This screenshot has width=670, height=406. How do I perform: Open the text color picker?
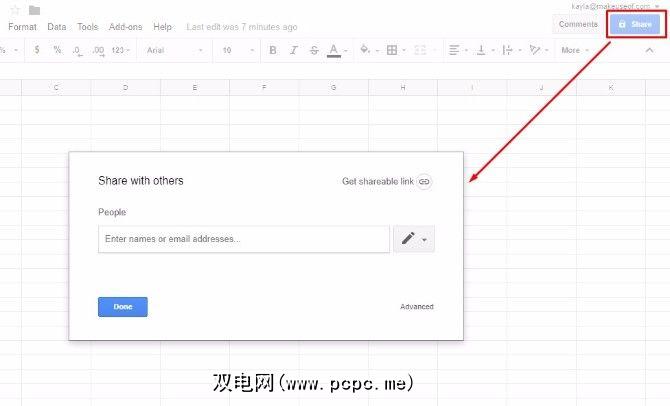[x=334, y=50]
